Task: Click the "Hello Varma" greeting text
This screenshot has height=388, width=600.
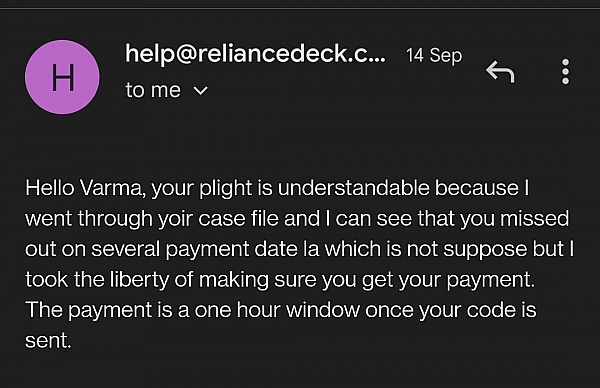Action: point(85,187)
